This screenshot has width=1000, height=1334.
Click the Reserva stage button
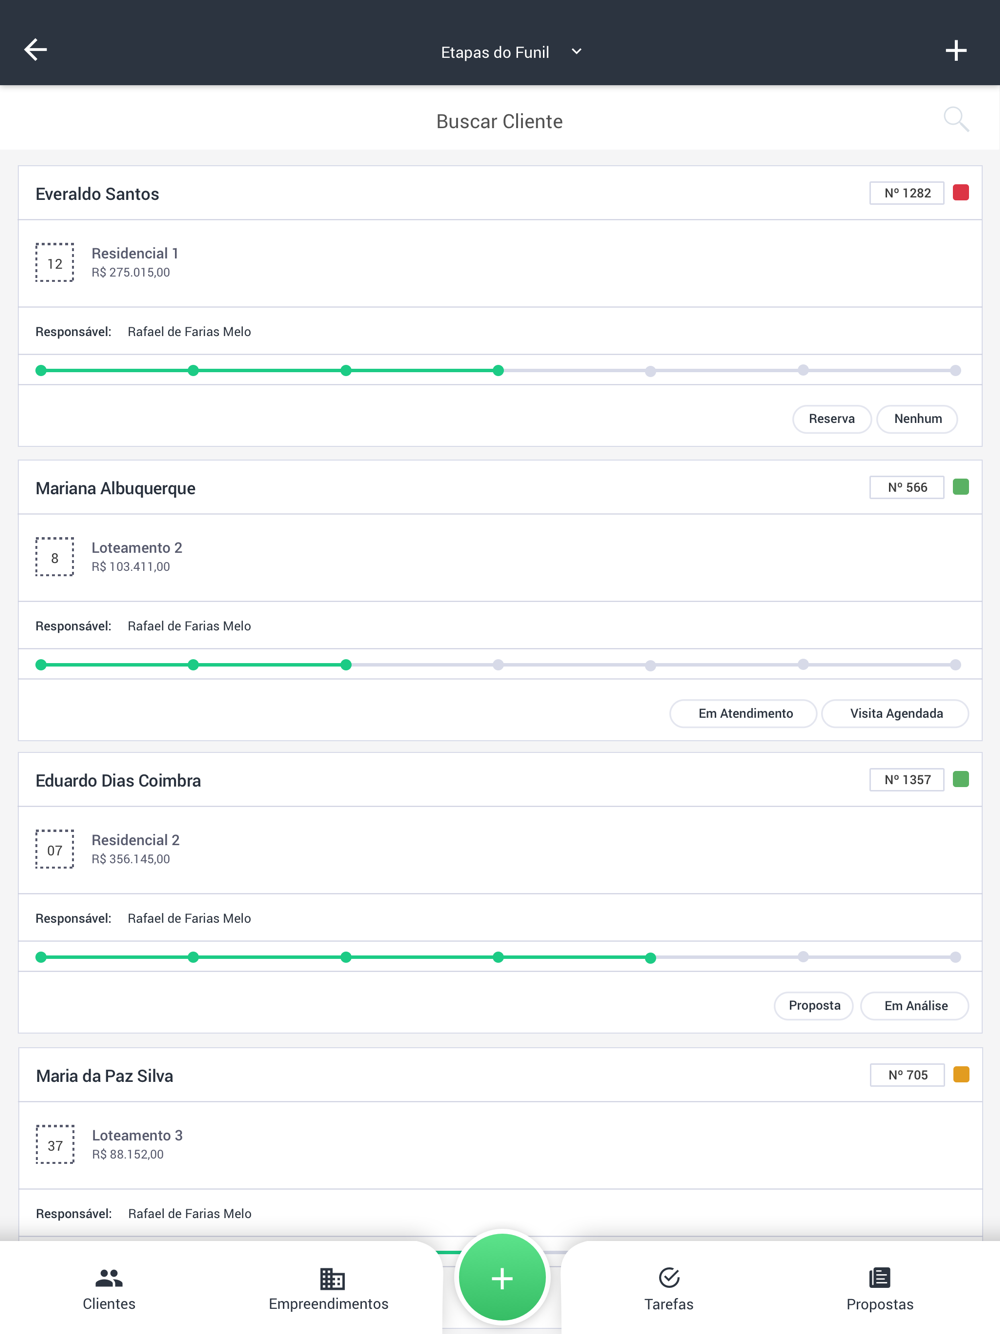click(831, 419)
